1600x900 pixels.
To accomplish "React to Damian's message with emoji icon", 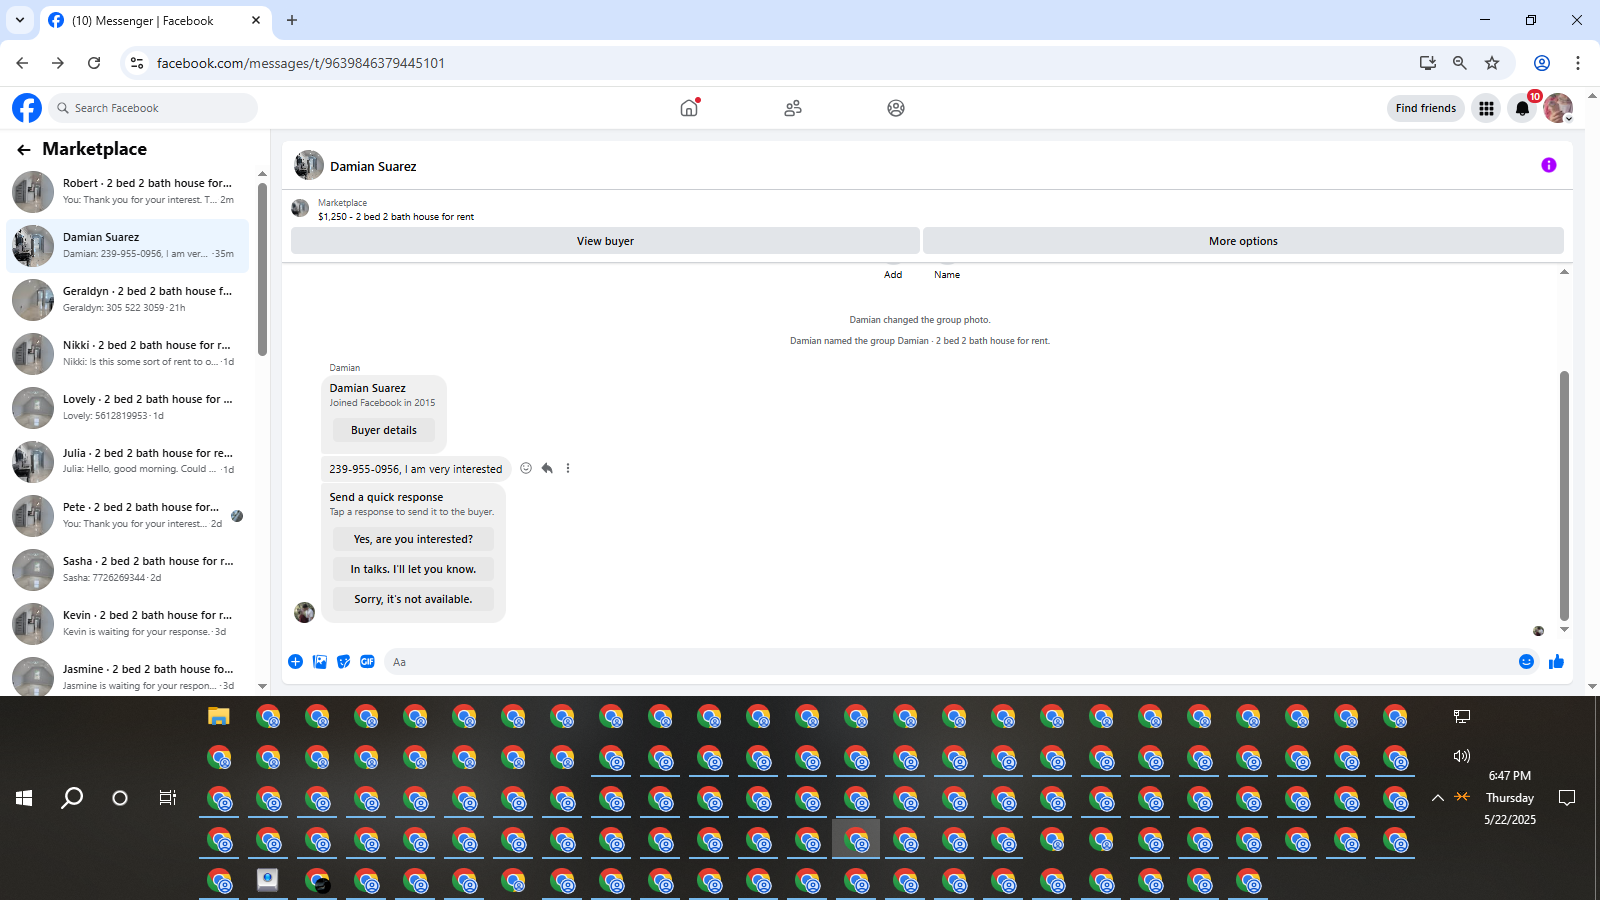I will click(x=526, y=468).
